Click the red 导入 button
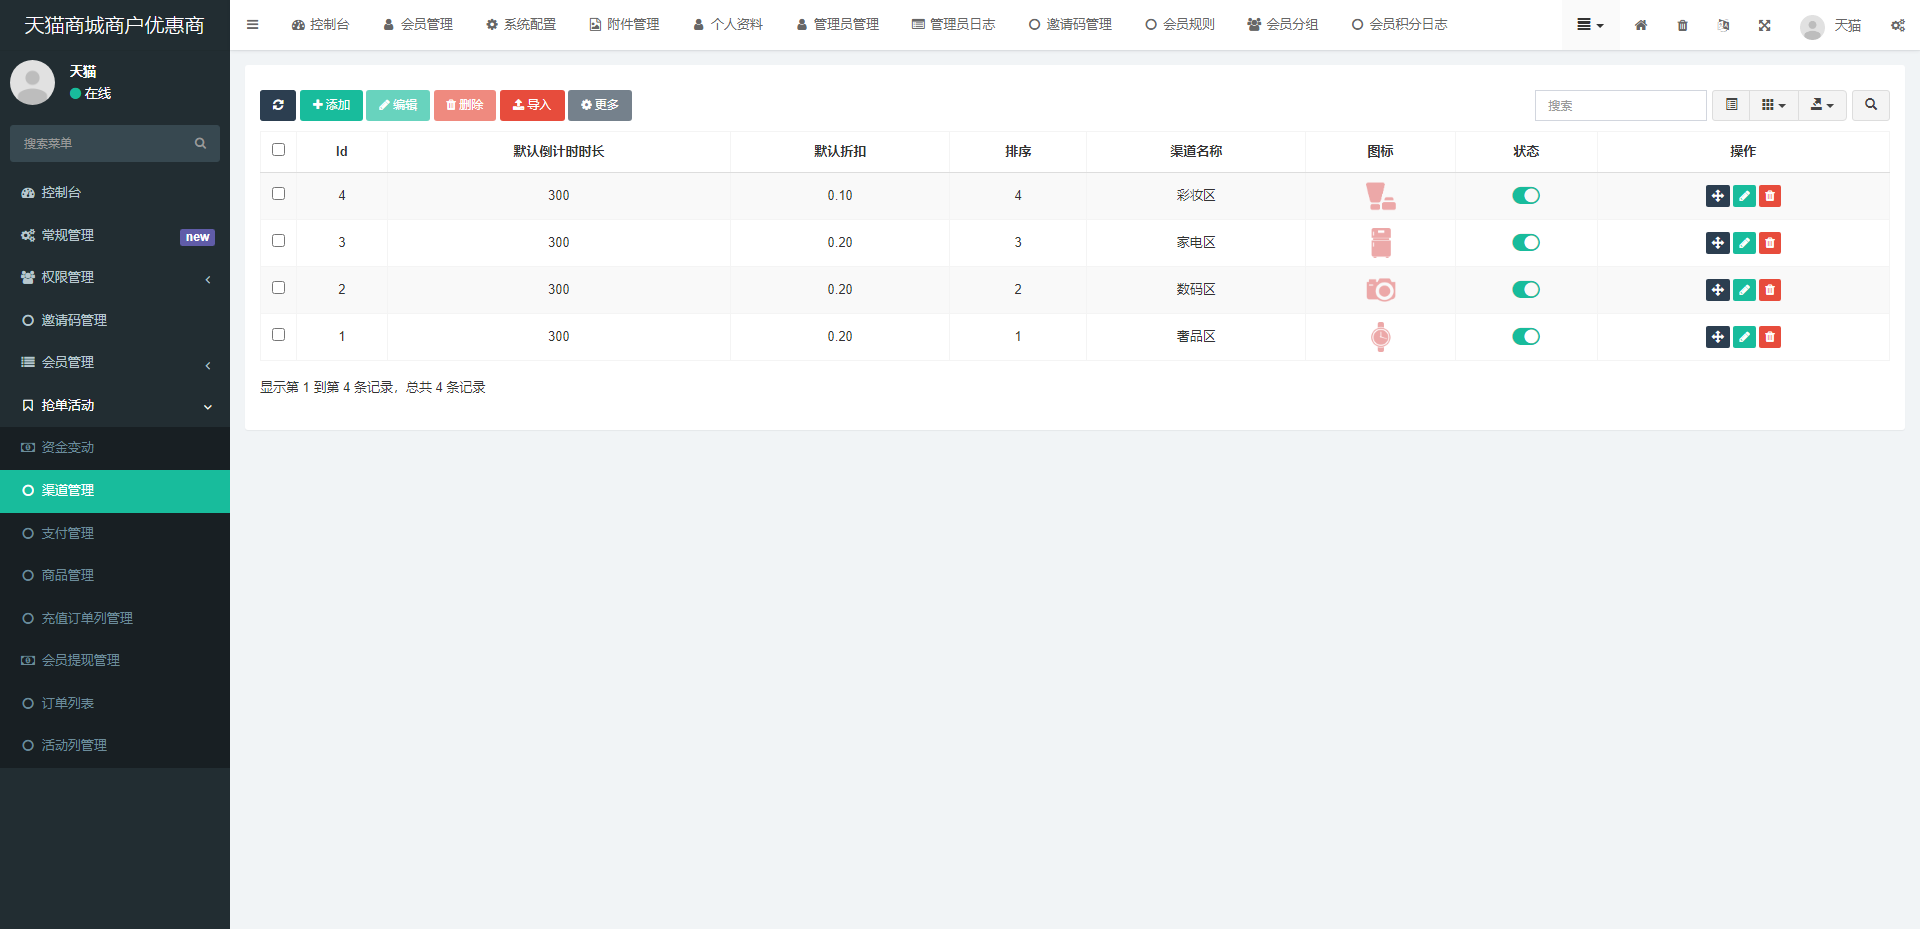 532,105
